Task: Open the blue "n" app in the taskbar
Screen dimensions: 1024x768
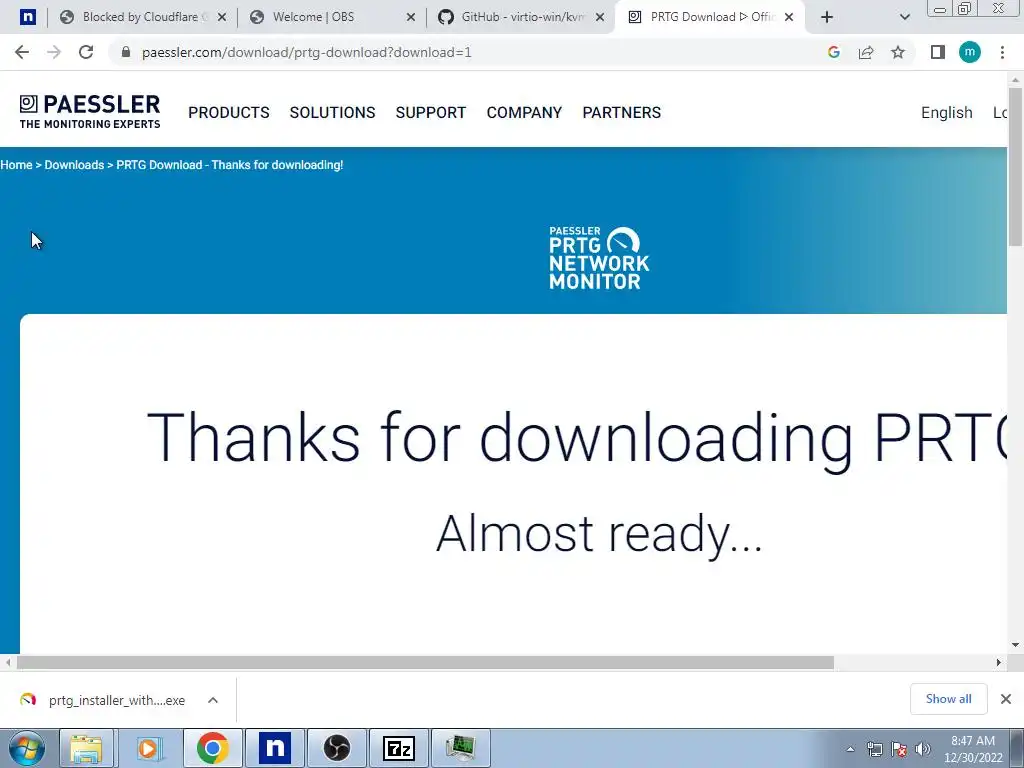Action: tap(274, 748)
